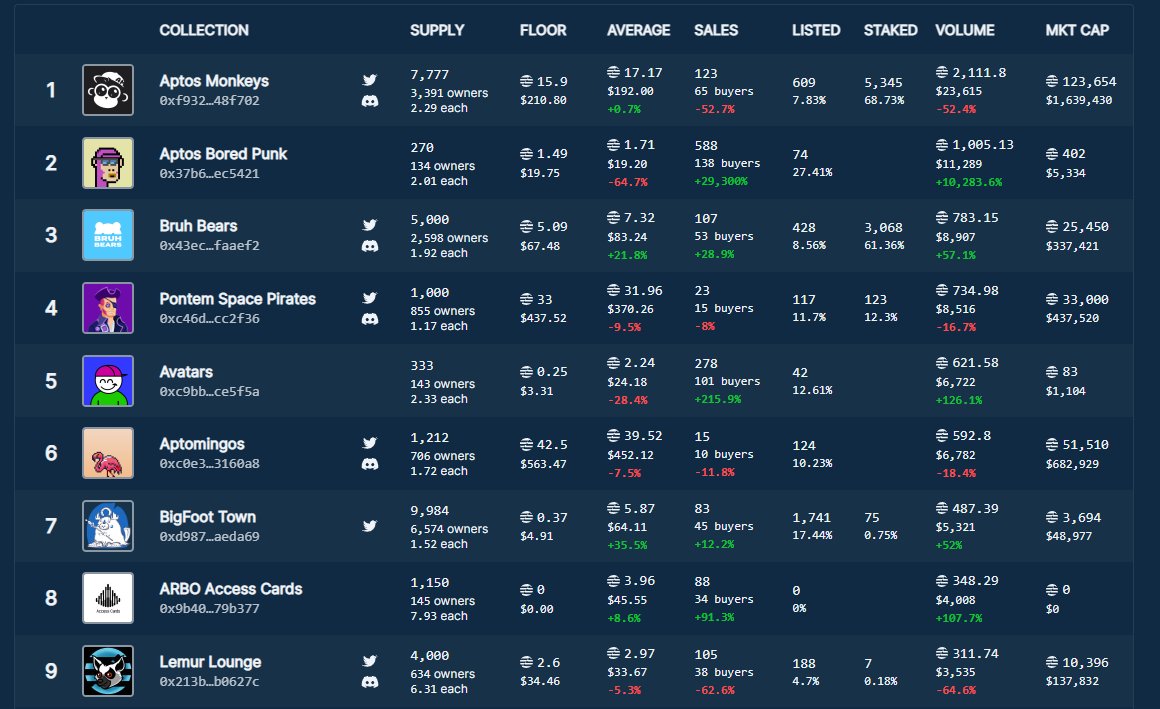Click Aptos Monkeys 3,391 owners text
The width and height of the screenshot is (1160, 709).
pyautogui.click(x=449, y=93)
